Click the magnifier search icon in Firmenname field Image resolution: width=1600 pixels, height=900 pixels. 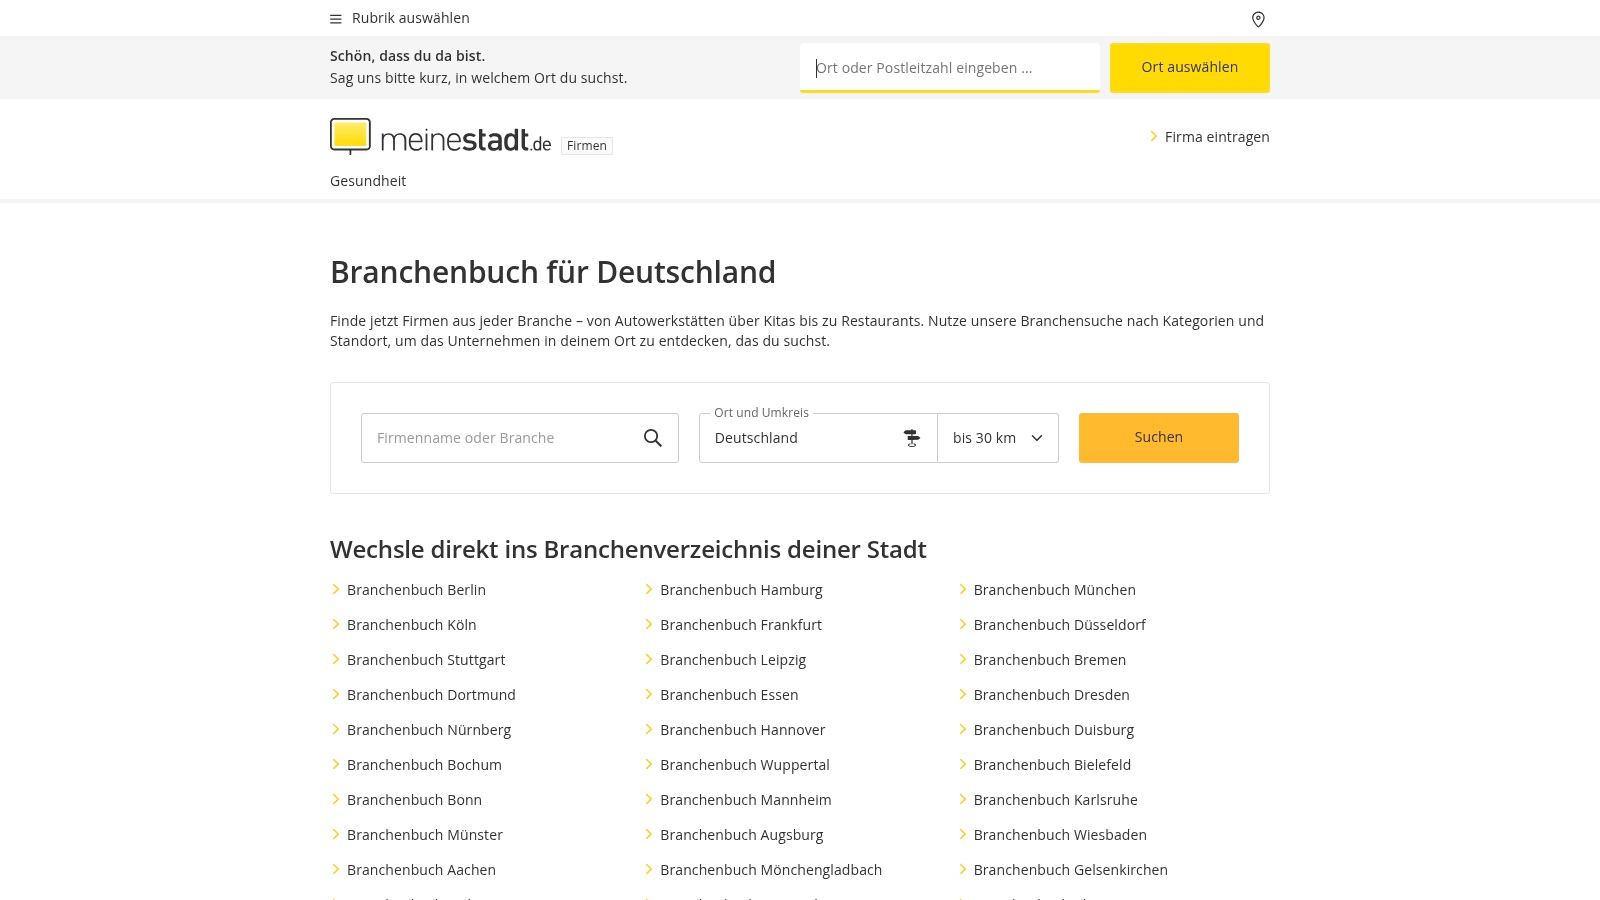[653, 438]
